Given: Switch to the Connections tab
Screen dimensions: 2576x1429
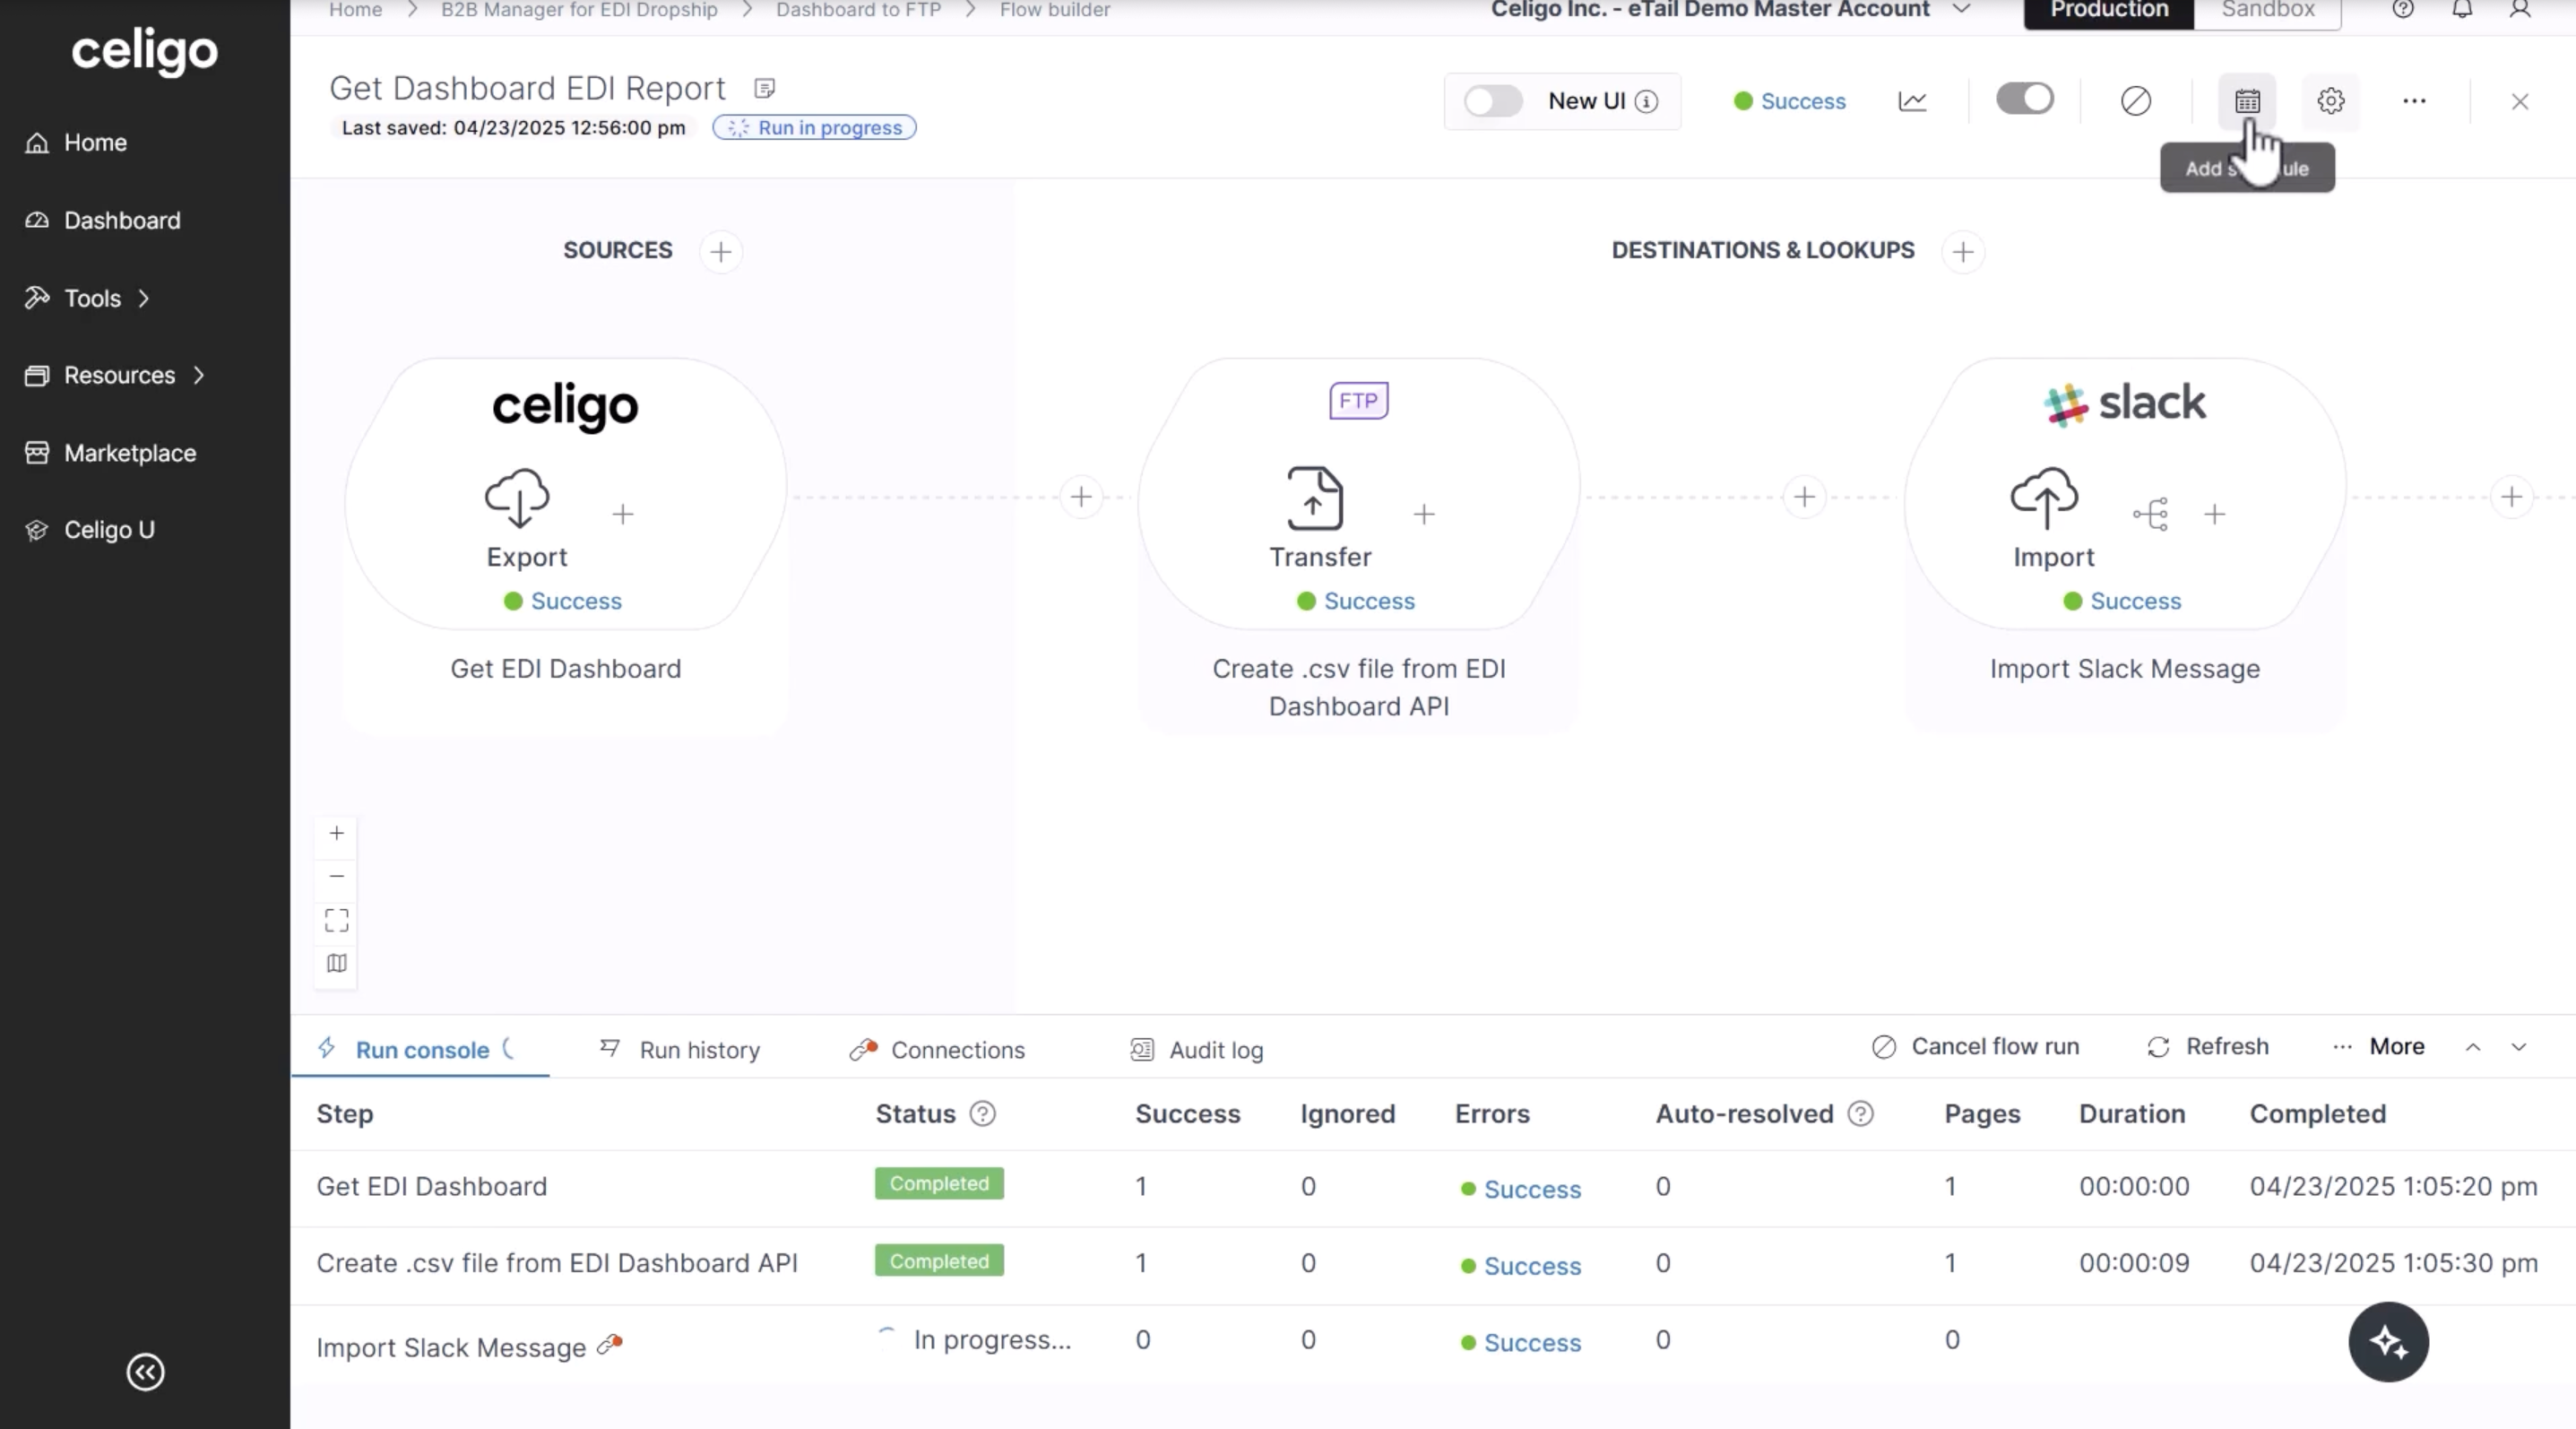Looking at the screenshot, I should pos(937,1049).
